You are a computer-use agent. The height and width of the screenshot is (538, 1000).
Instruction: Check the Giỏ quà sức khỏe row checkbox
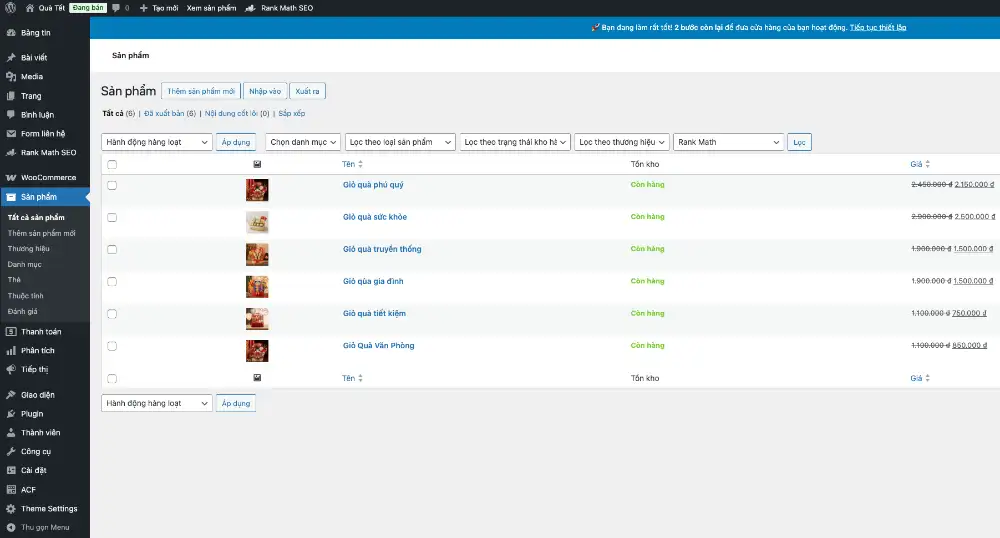coord(112,217)
